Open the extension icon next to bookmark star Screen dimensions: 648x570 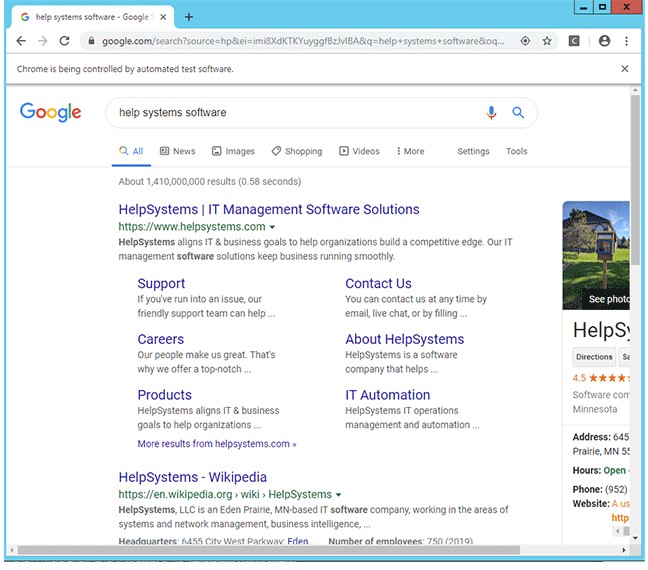click(x=574, y=41)
